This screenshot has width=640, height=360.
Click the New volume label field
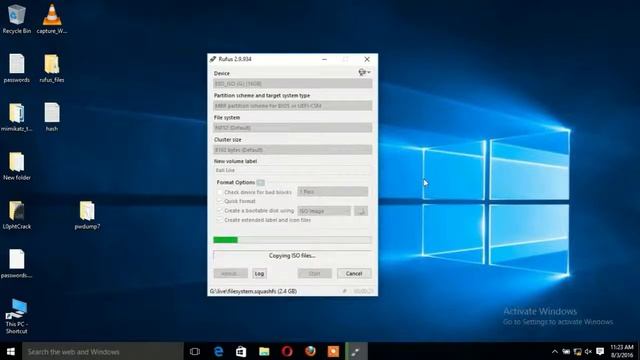(x=293, y=170)
